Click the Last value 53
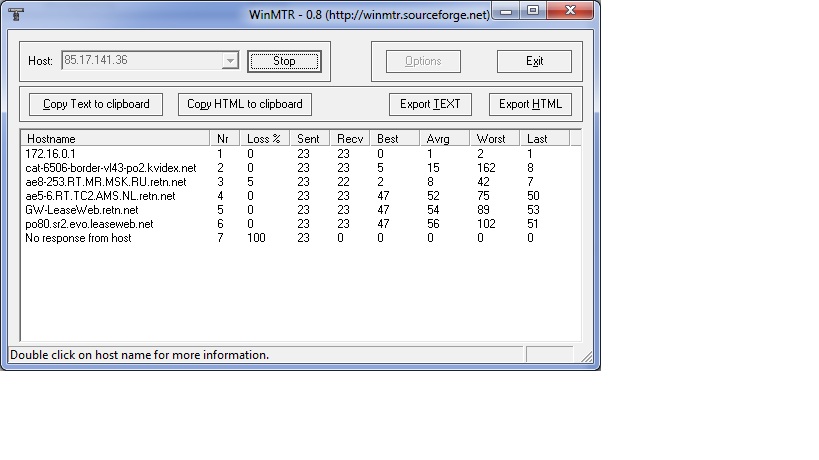The height and width of the screenshot is (460, 819). pos(533,210)
